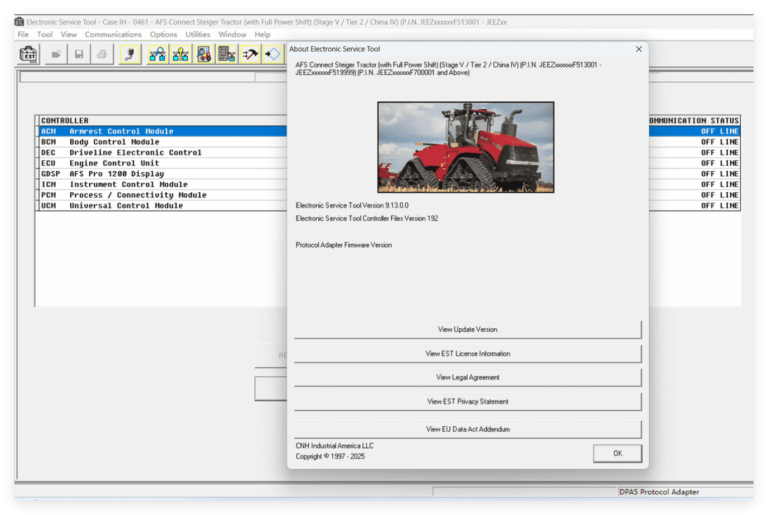
Task: Click DPA5 Protocol Adapter in status bar
Action: tap(659, 492)
